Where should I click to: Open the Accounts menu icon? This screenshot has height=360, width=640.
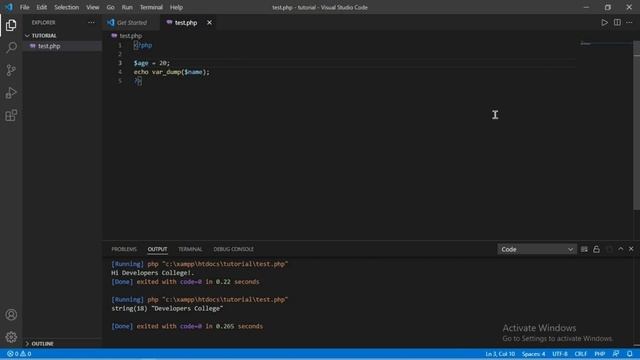coord(11,315)
